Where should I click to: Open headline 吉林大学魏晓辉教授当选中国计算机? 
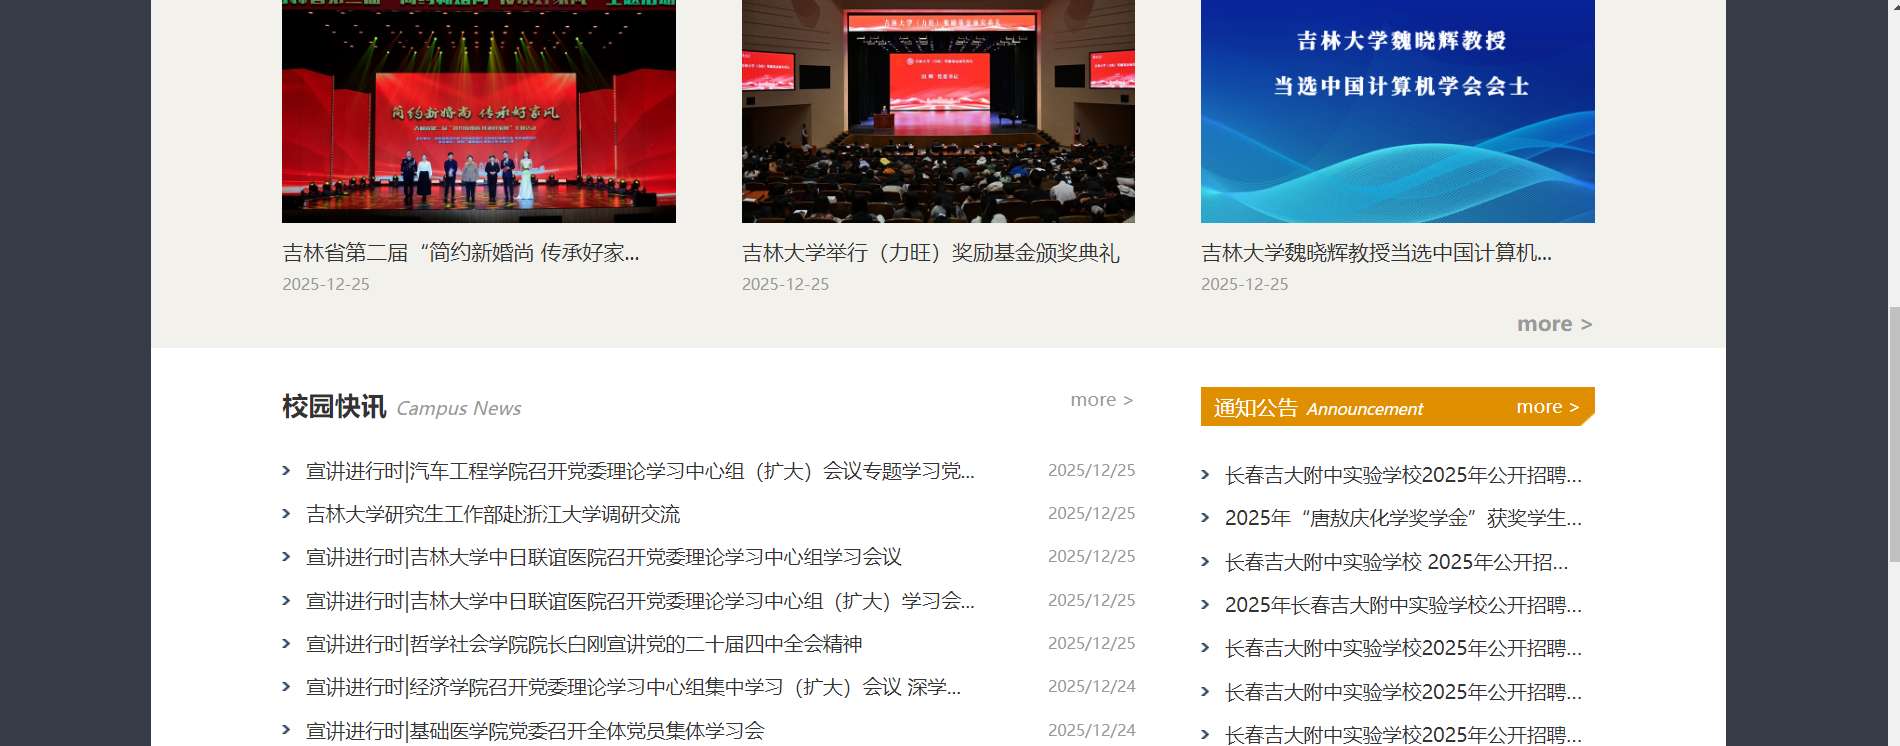[x=1376, y=253]
